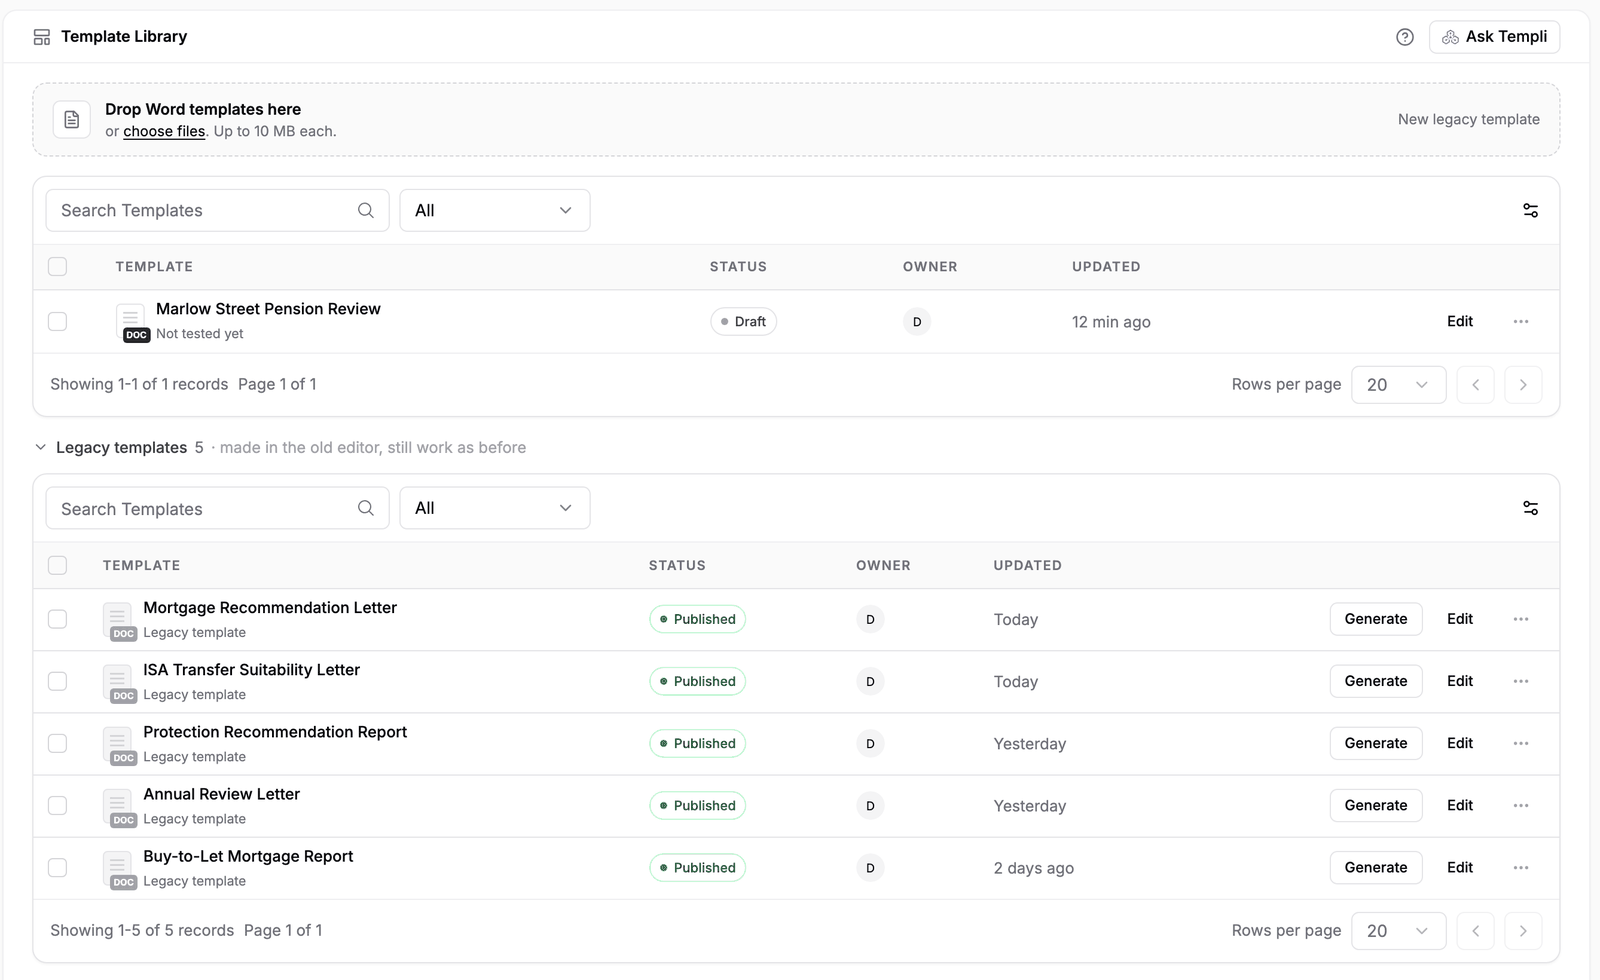The width and height of the screenshot is (1600, 980).
Task: Click DOC icon of Marlow Street Pension Review
Action: [x=132, y=323]
